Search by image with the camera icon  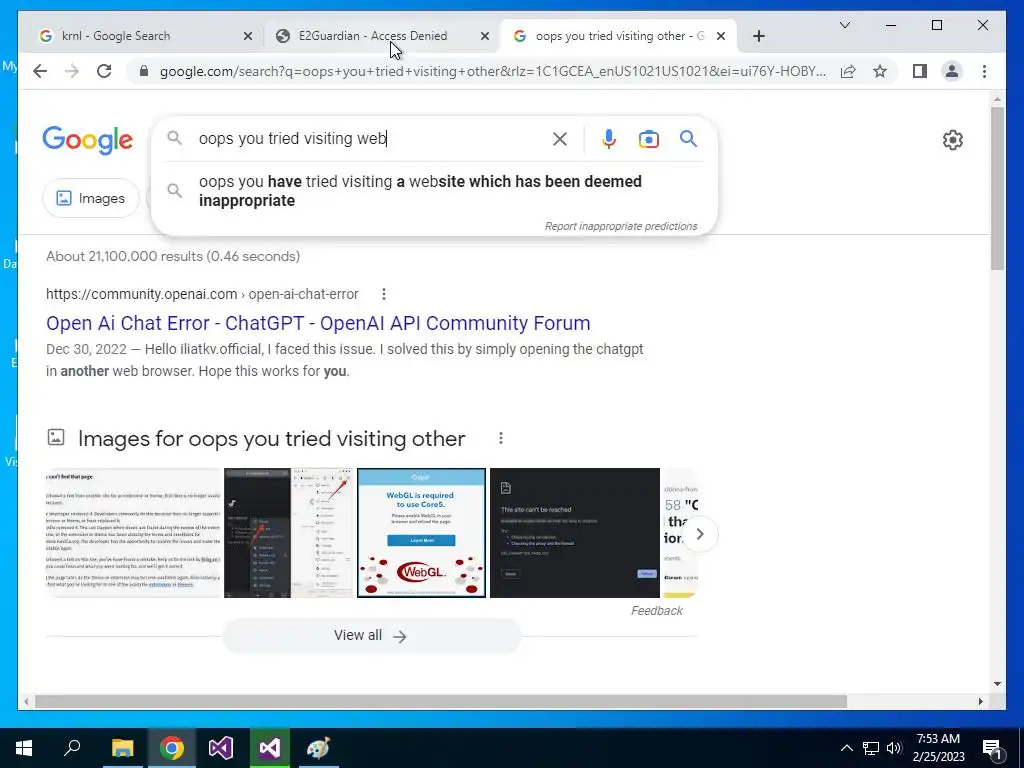point(648,139)
